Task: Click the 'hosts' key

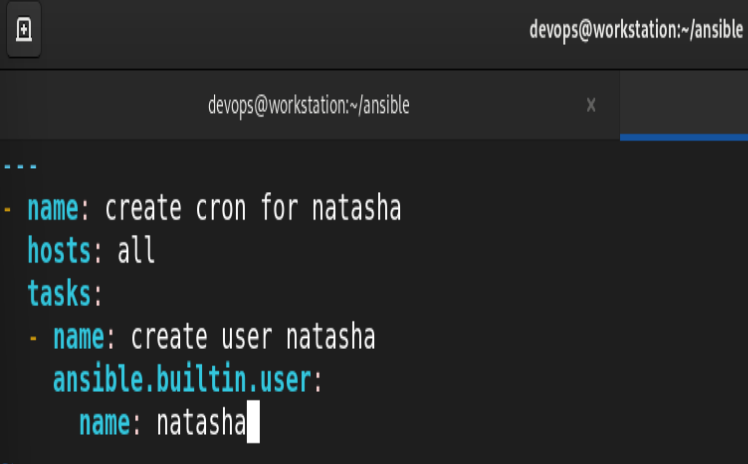Action: [x=59, y=250]
